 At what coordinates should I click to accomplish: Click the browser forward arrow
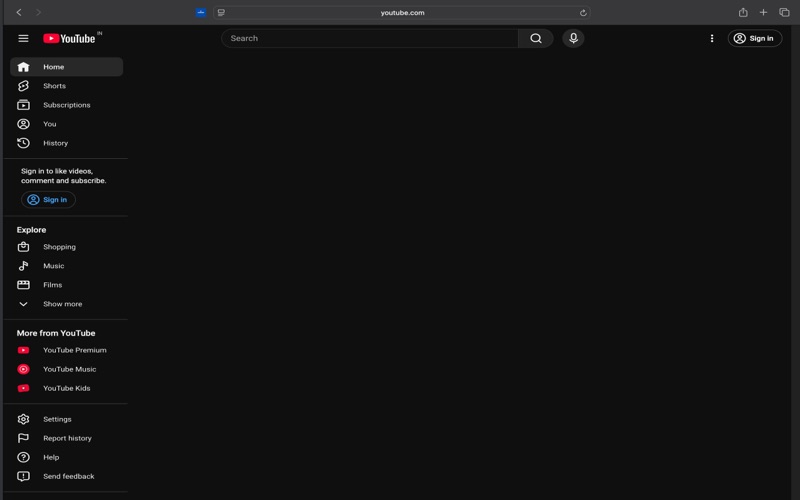[38, 12]
